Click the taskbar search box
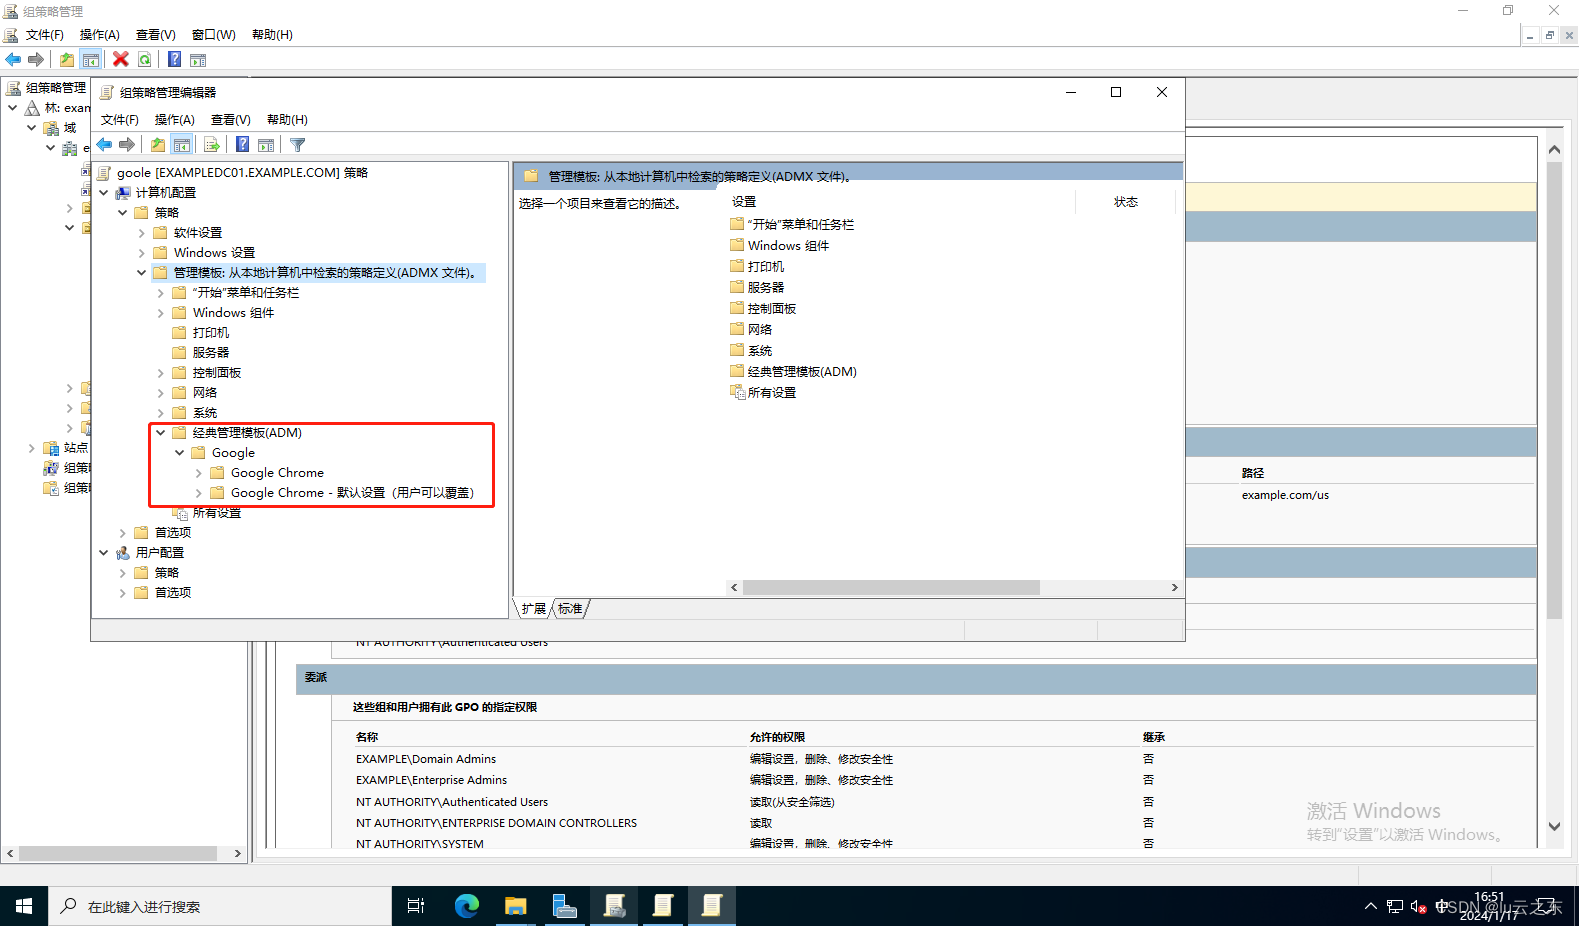This screenshot has height=926, width=1579. point(220,906)
